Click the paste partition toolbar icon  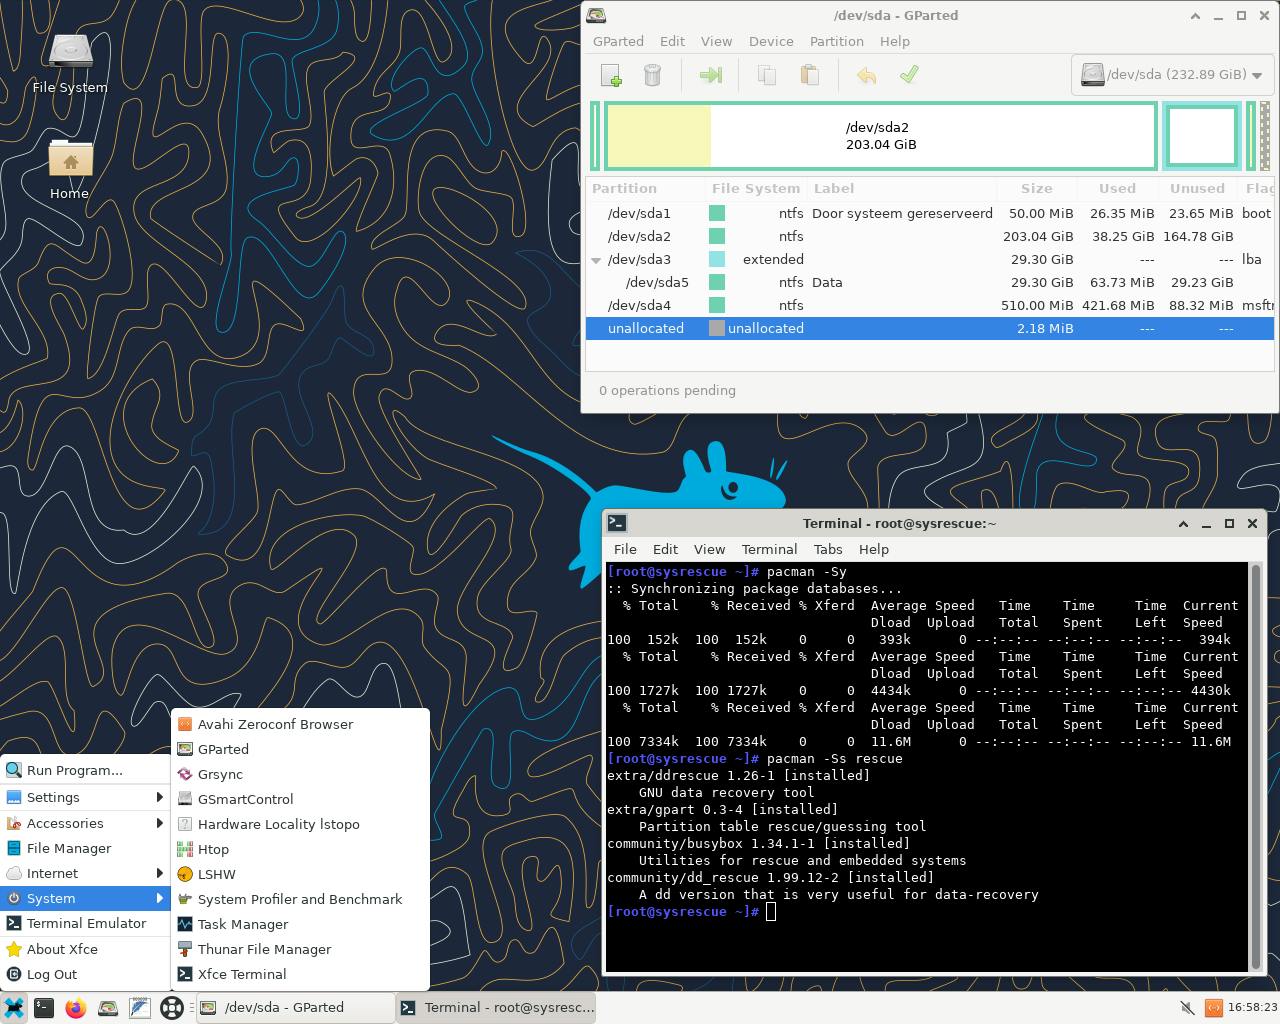[x=810, y=75]
